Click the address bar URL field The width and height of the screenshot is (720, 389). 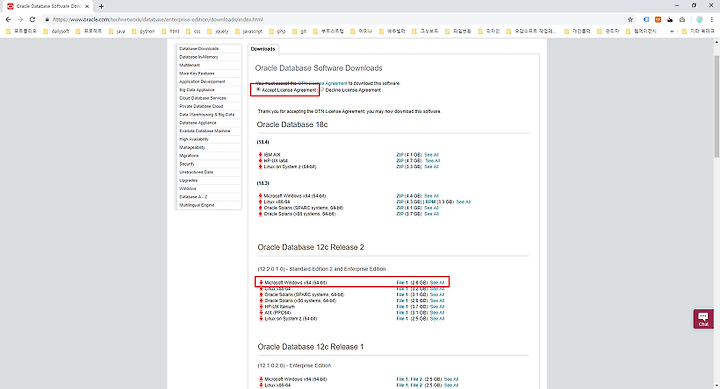coord(338,19)
